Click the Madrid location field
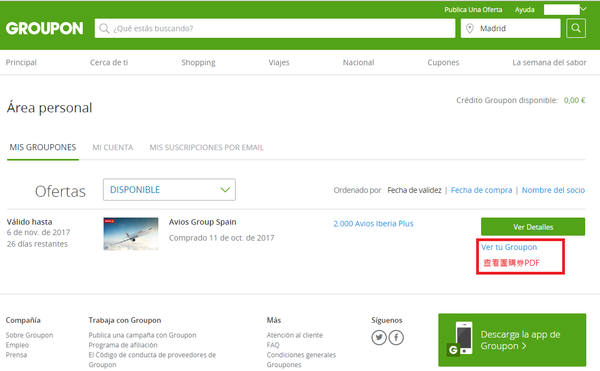The width and height of the screenshot is (600, 371). [x=510, y=28]
